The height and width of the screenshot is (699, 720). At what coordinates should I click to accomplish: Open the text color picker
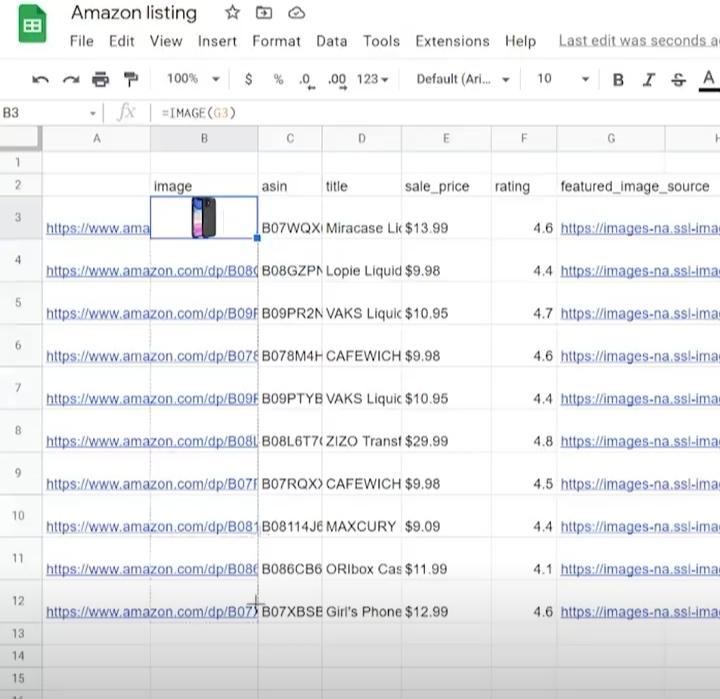coord(709,79)
